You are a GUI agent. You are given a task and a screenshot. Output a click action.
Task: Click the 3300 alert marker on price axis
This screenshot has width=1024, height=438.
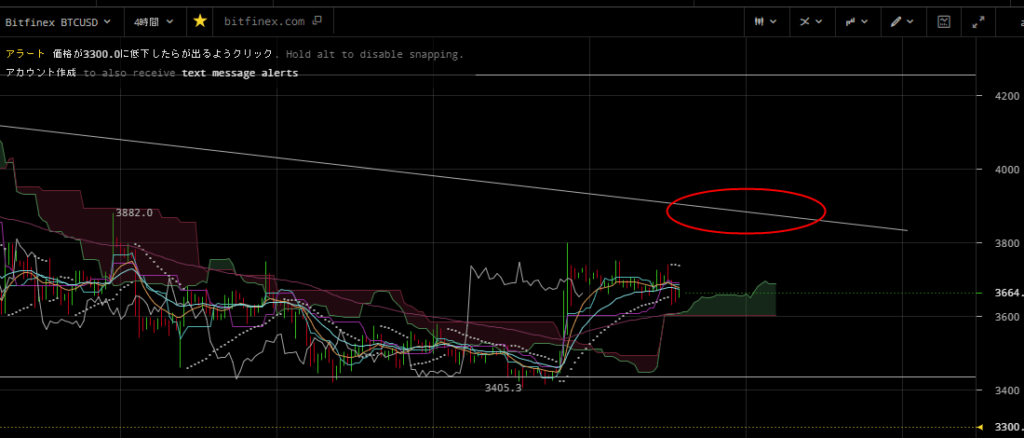[1000, 427]
